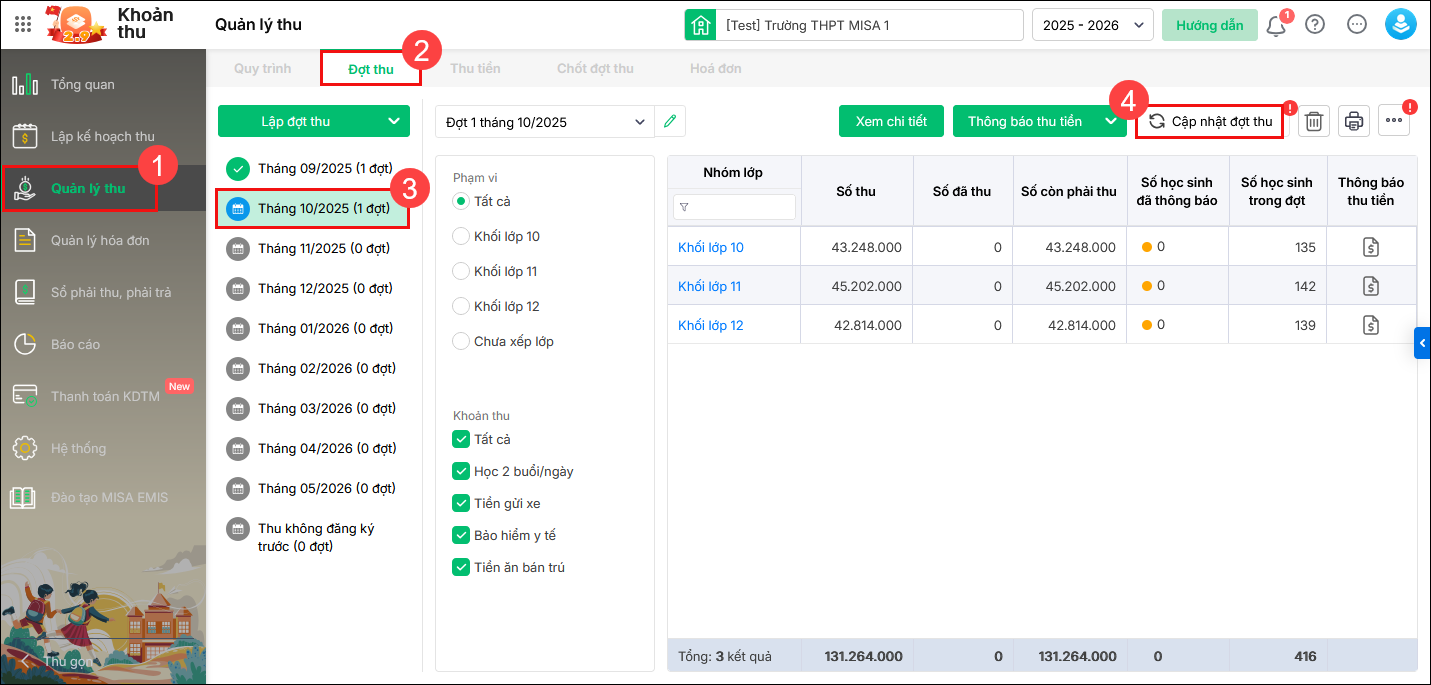Select the Chưa xếp lớp radio button
1431x685 pixels.
[x=461, y=341]
